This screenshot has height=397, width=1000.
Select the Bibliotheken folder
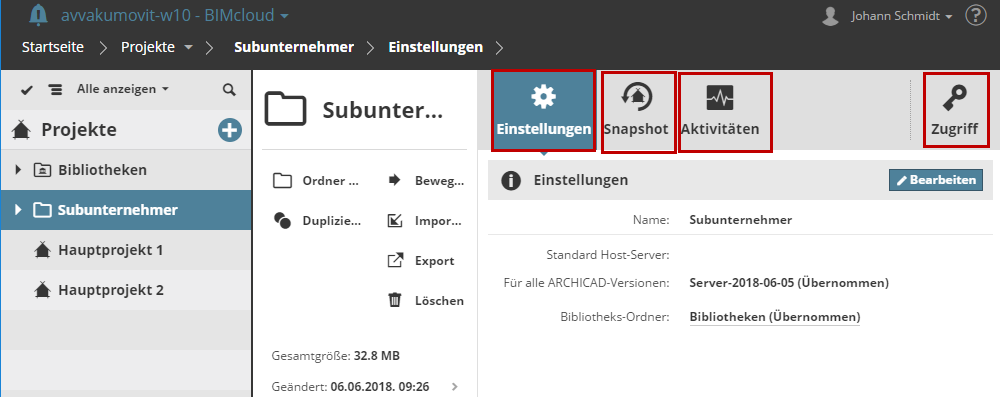(x=102, y=170)
